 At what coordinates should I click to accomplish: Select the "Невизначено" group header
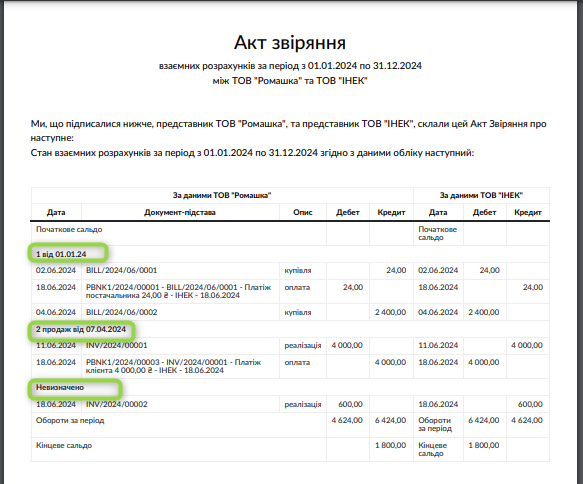pos(59,387)
